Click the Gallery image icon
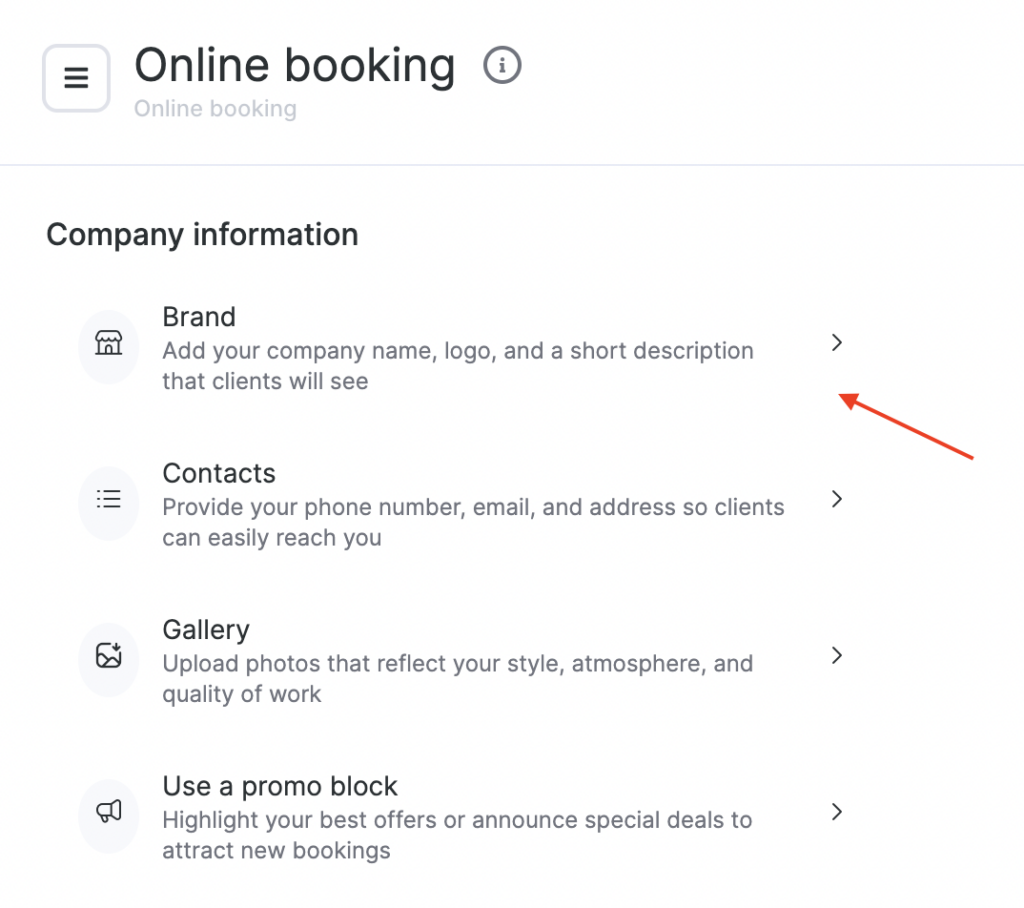 pyautogui.click(x=108, y=656)
